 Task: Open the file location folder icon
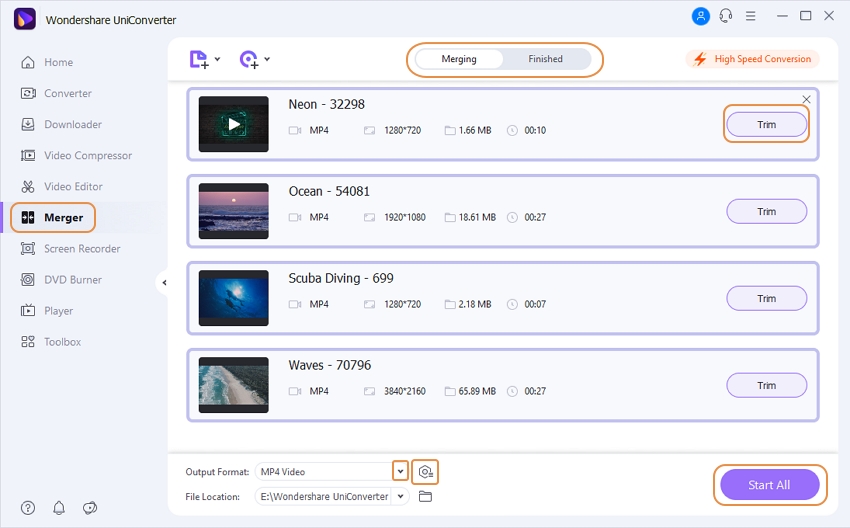(425, 496)
